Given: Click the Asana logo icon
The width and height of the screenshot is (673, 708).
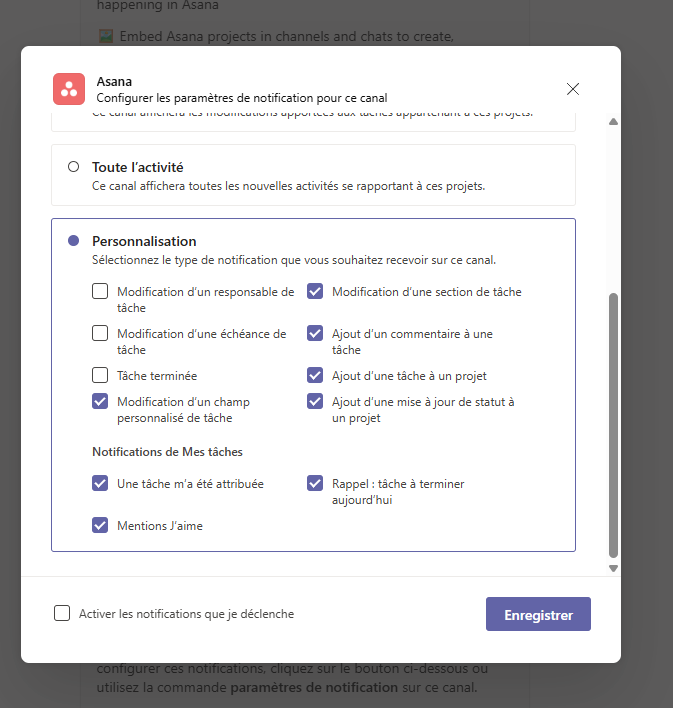Looking at the screenshot, I should click(x=69, y=89).
